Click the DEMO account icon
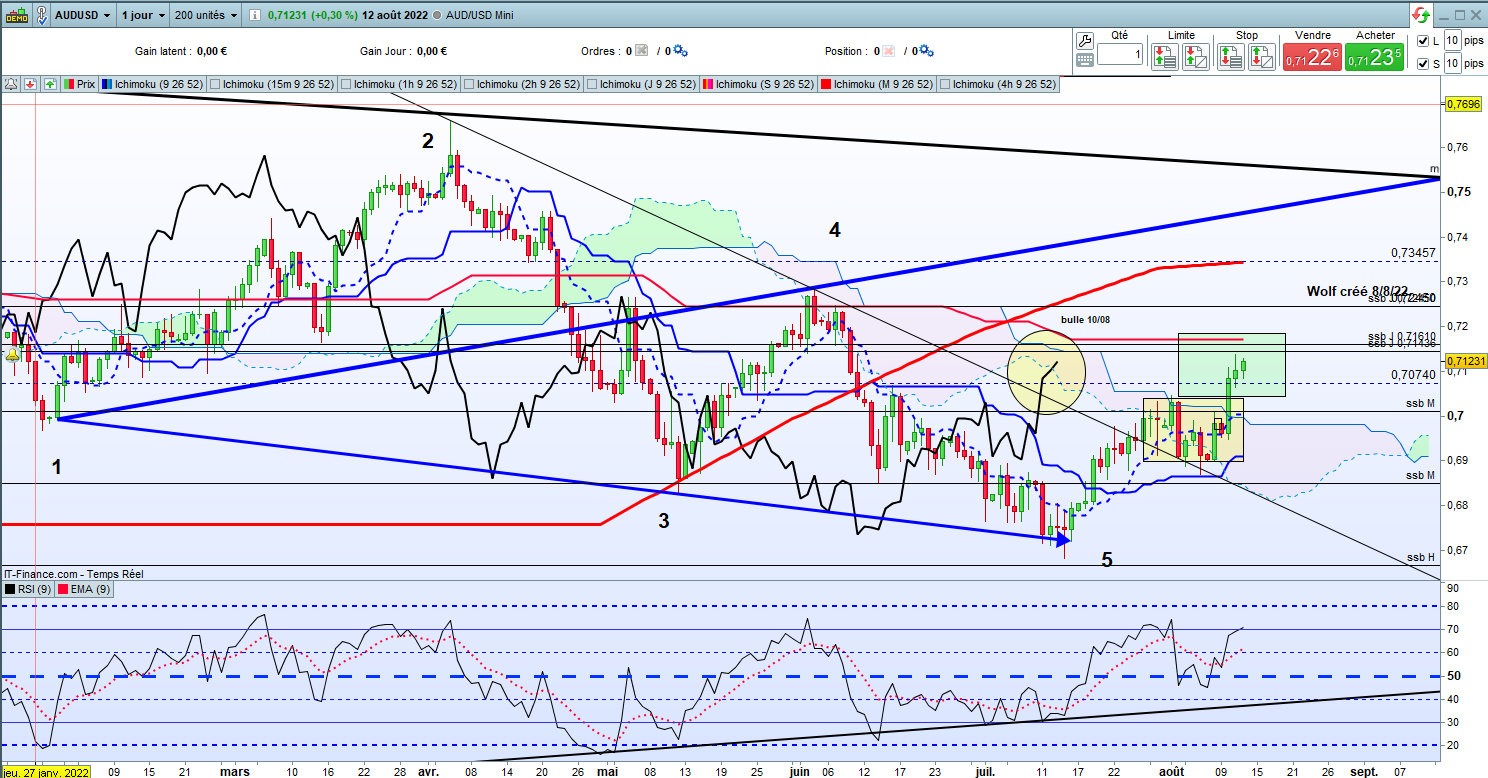Screen dimensions: 1488x778 tap(14, 16)
